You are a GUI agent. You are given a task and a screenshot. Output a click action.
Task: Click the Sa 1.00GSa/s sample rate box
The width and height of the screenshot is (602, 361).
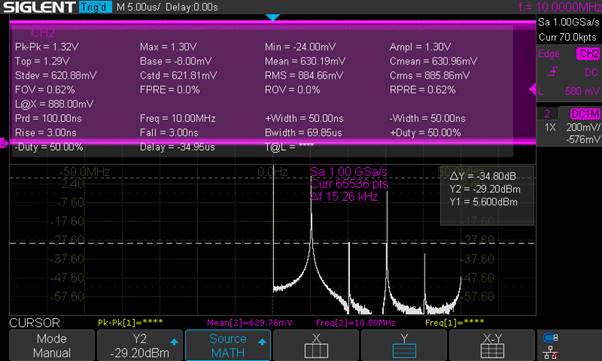(x=569, y=22)
